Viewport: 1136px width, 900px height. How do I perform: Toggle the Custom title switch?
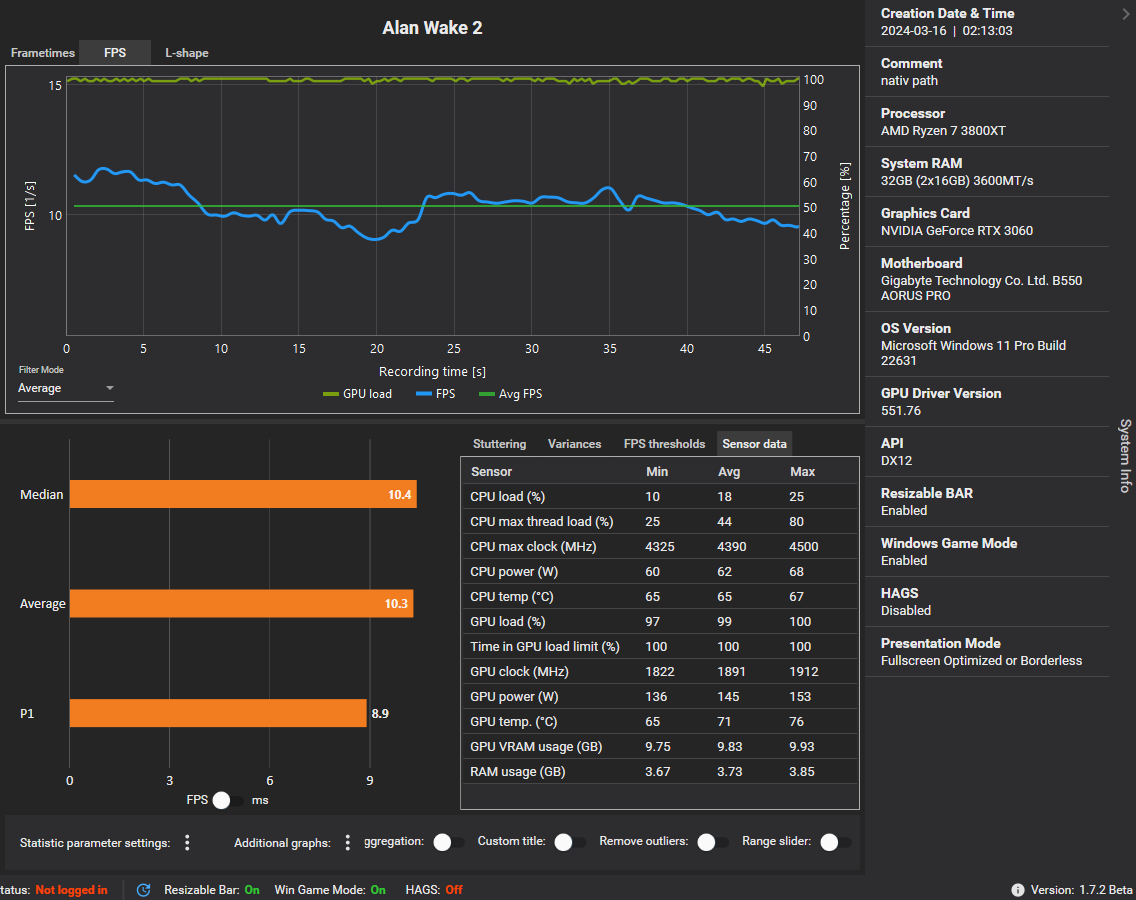tap(569, 842)
